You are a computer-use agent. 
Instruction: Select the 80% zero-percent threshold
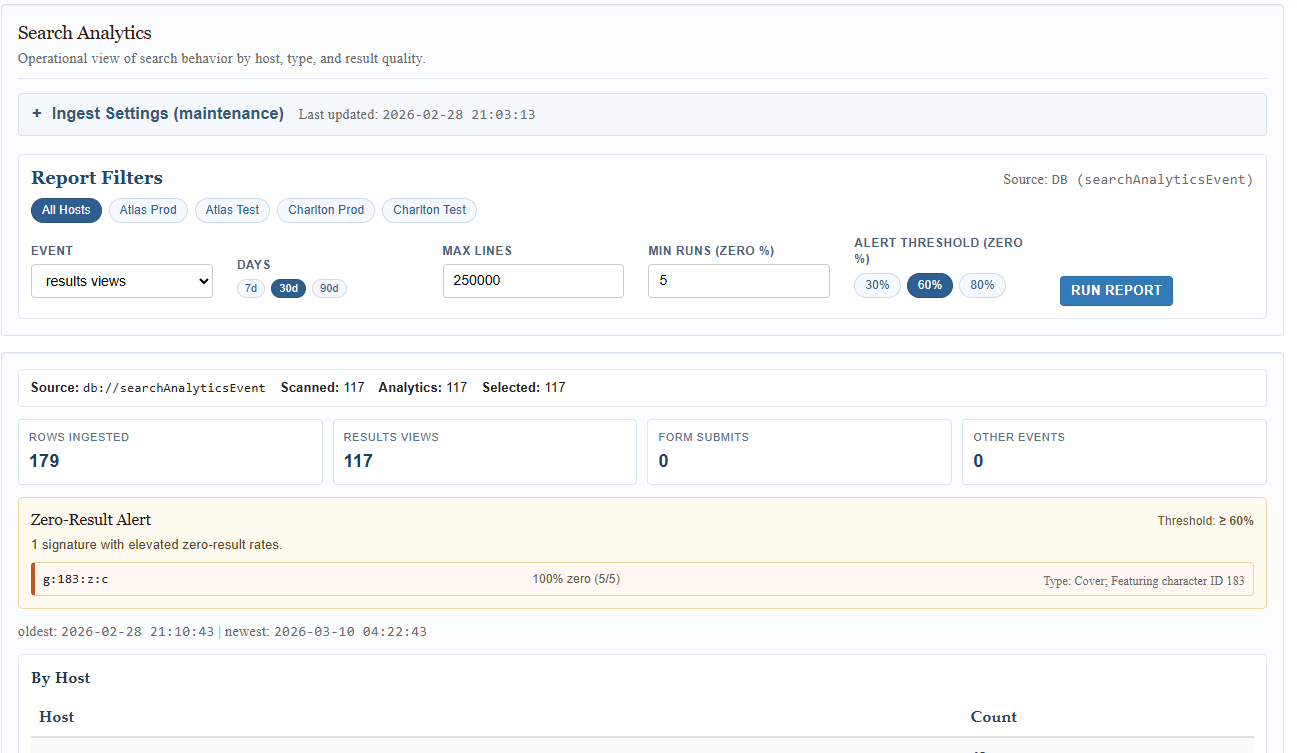[982, 285]
